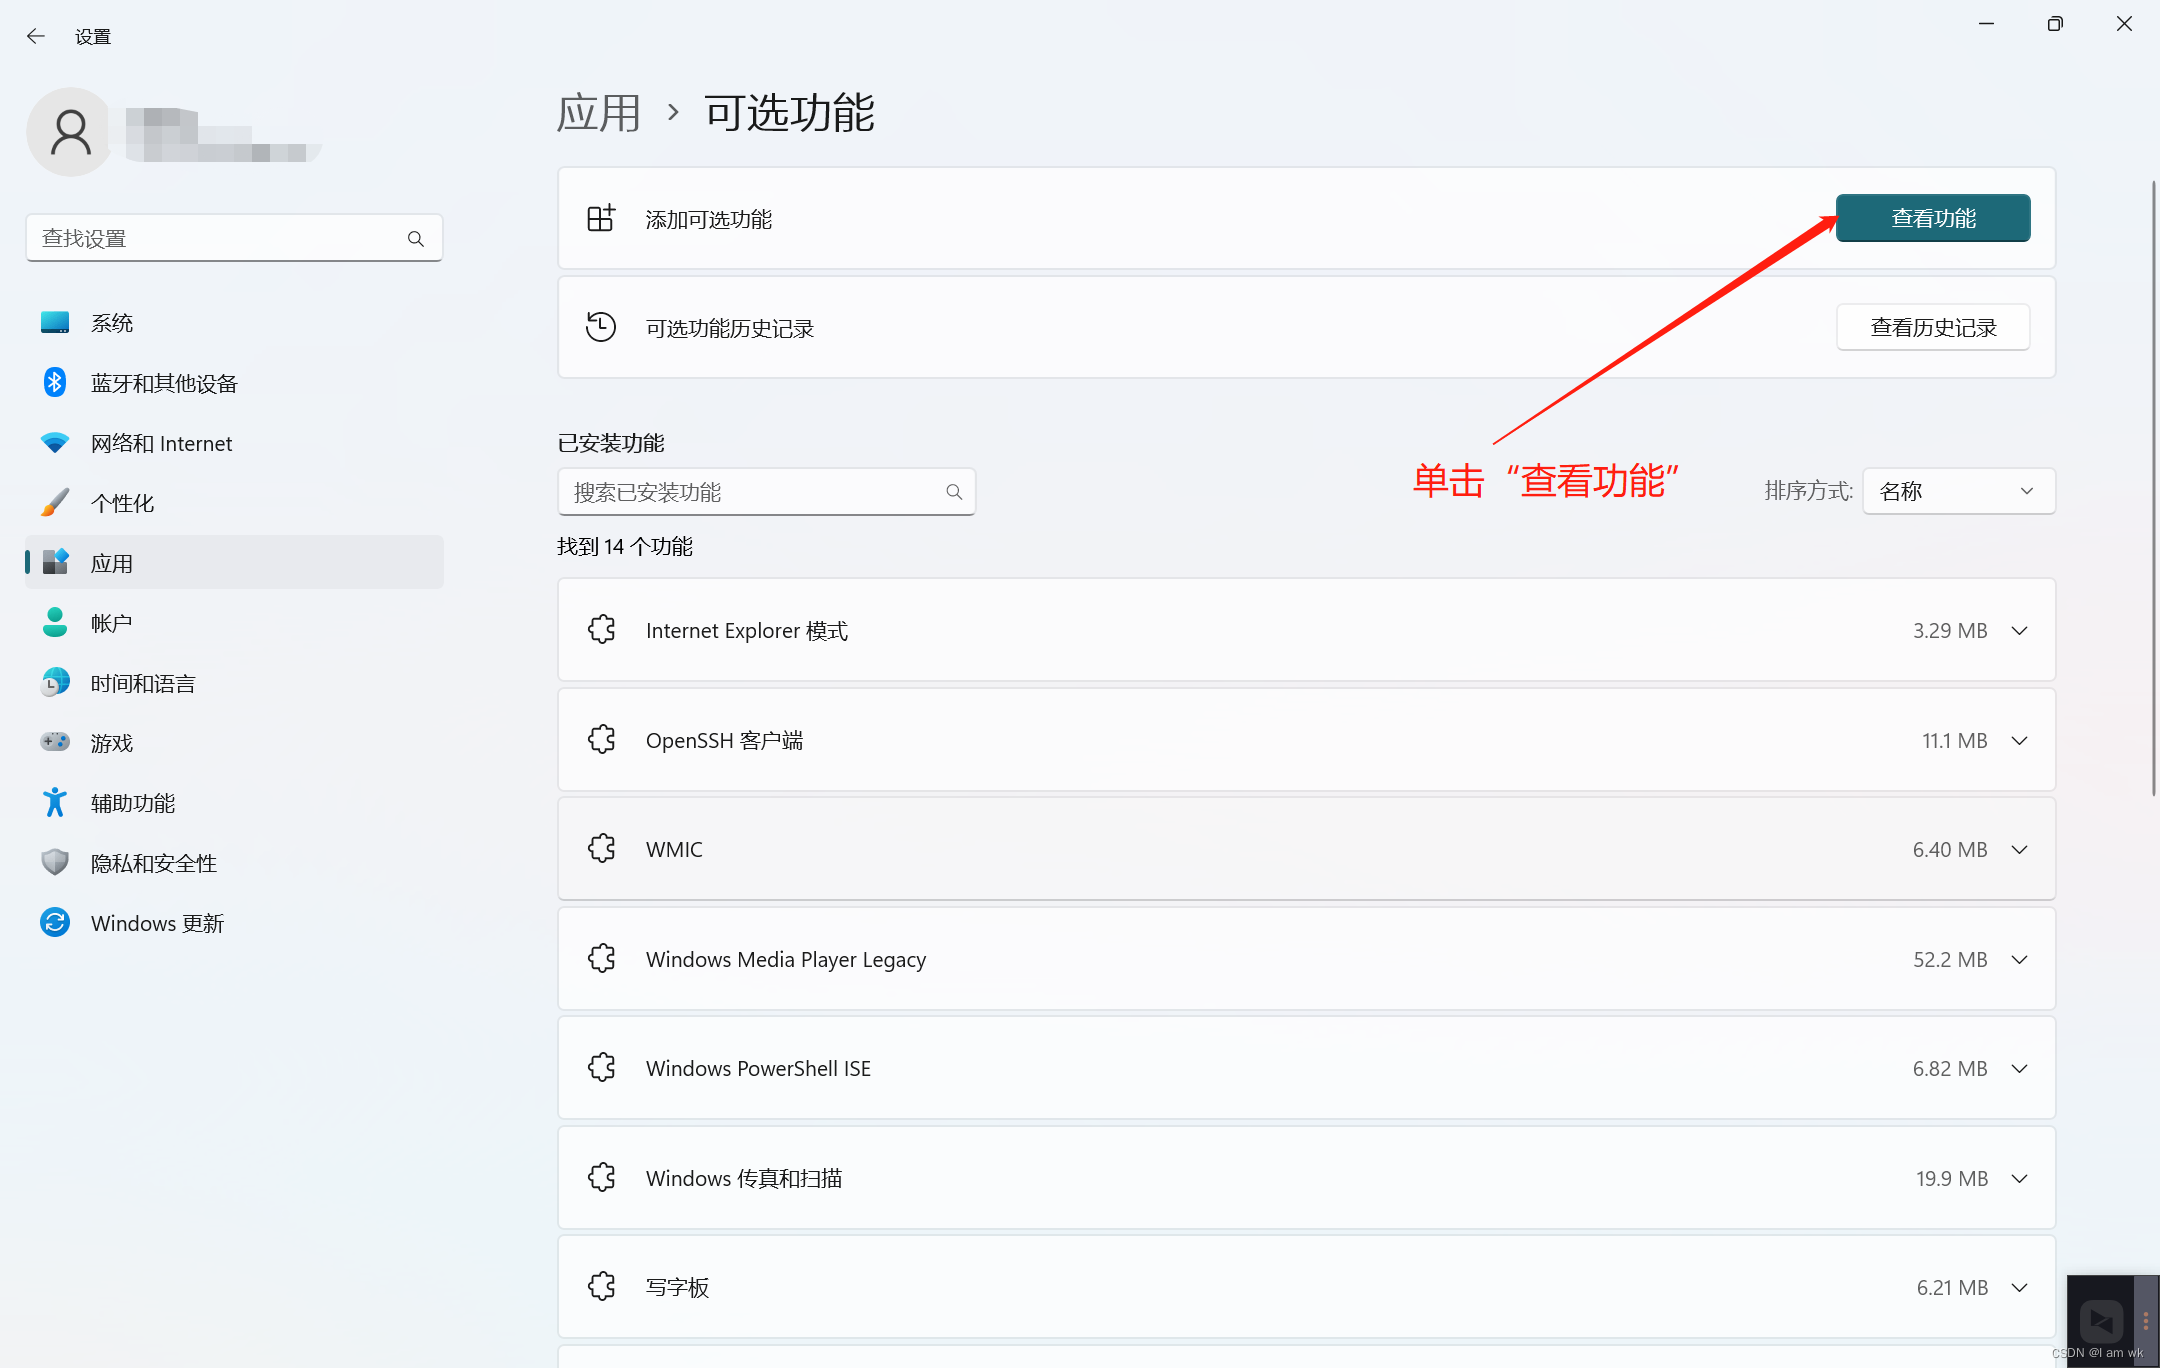Click the user profile avatar

(70, 132)
